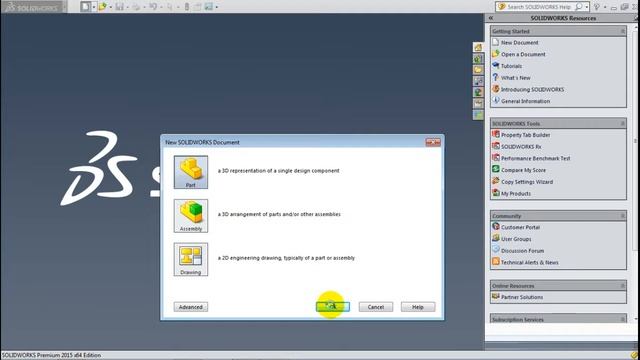Click the Save toolbar icon
The width and height of the screenshot is (640, 360).
119,7
